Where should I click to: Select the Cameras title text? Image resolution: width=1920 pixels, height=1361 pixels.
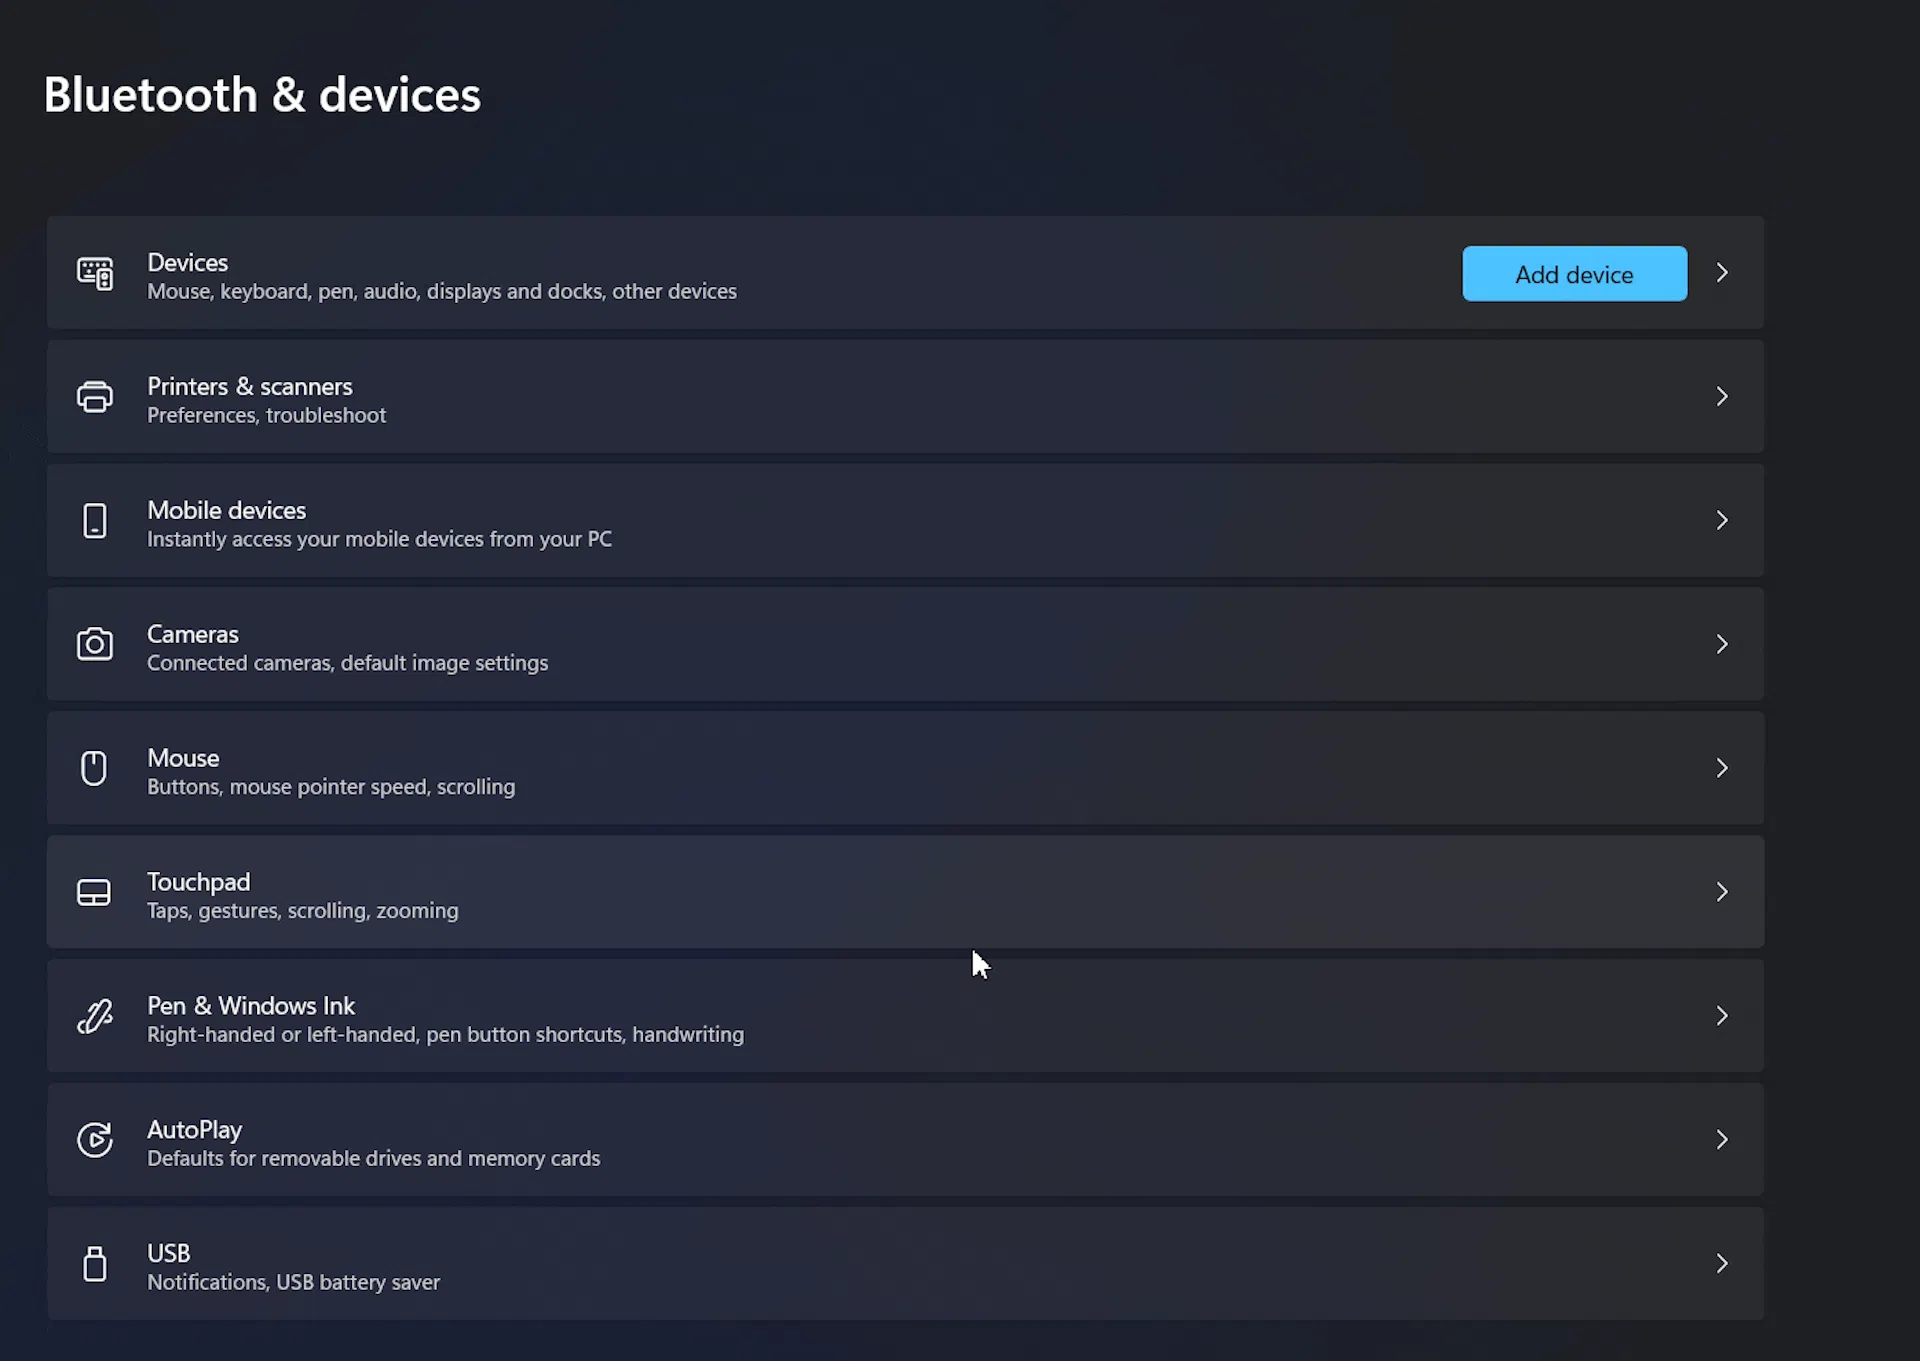(193, 634)
